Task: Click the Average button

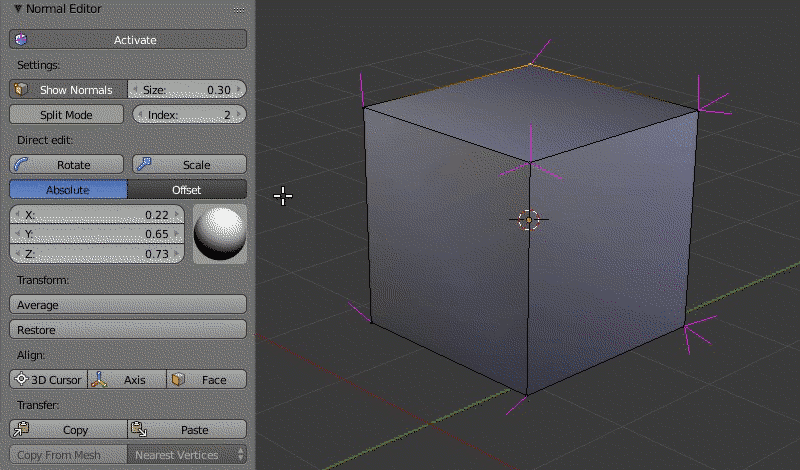Action: [x=128, y=305]
